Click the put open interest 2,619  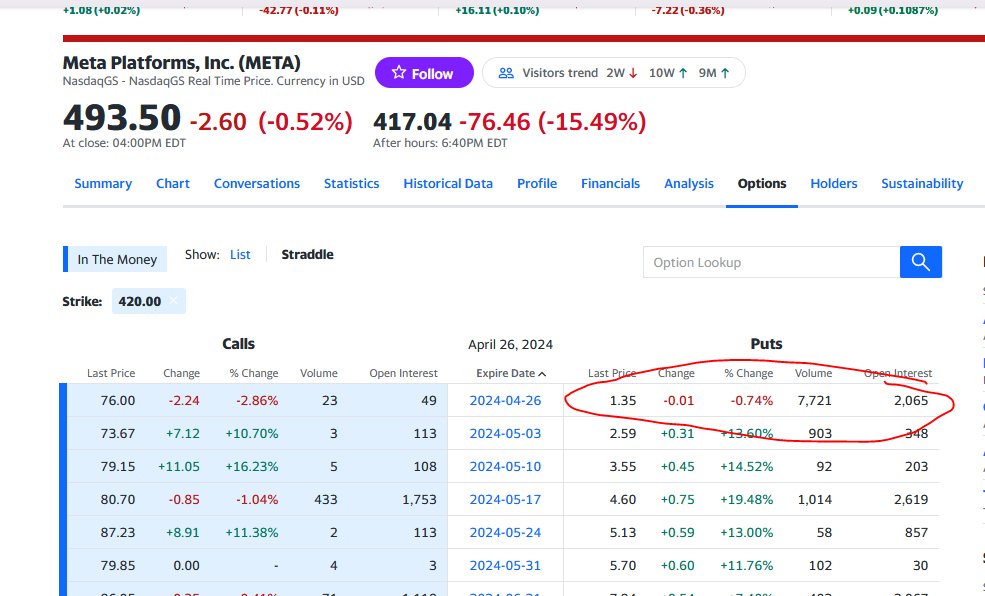tap(911, 499)
